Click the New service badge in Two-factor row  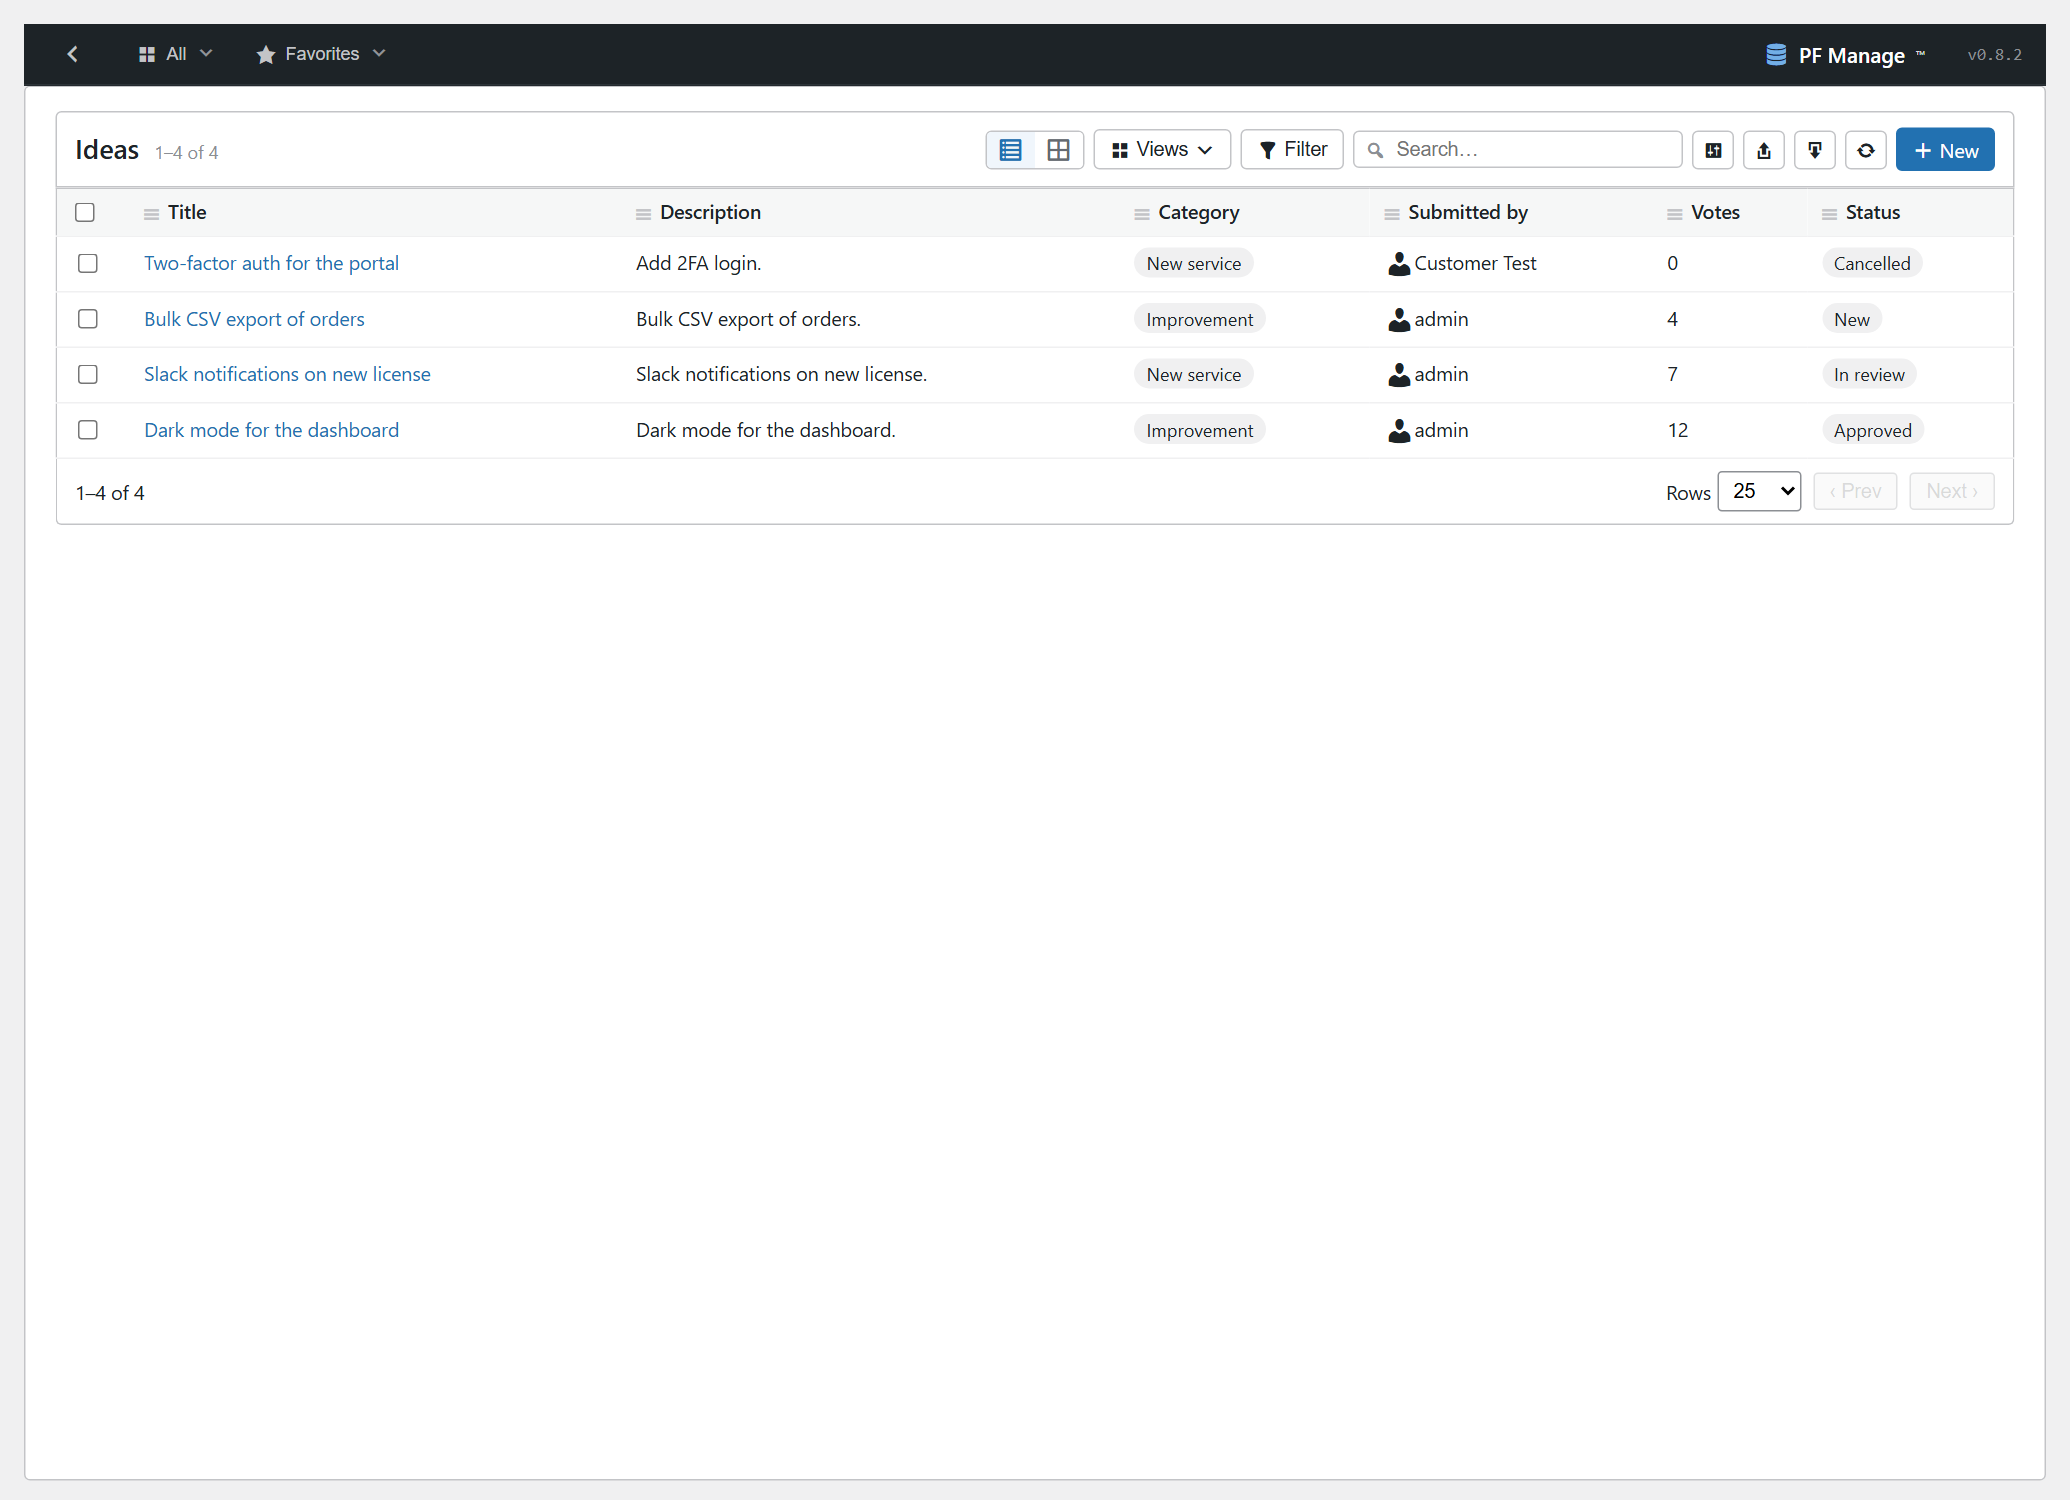pos(1193,264)
